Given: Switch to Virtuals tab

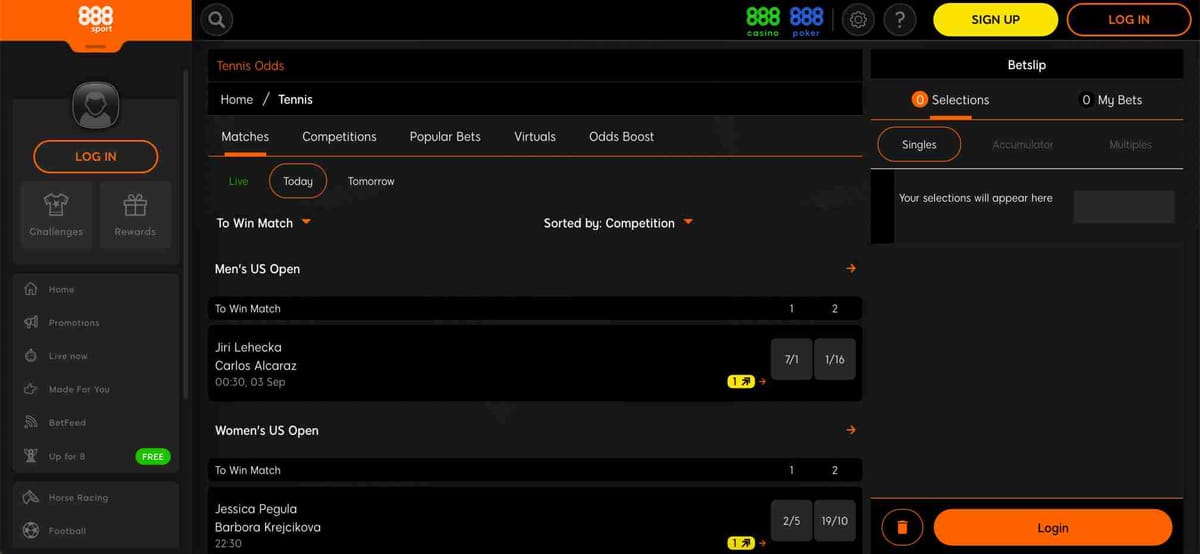Looking at the screenshot, I should (x=535, y=137).
